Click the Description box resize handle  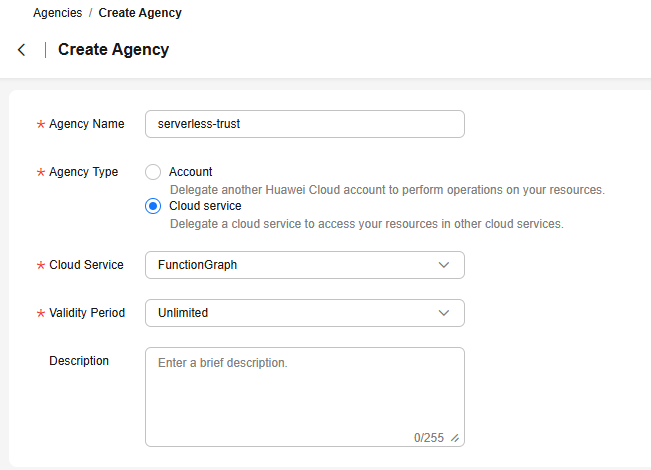(x=456, y=438)
